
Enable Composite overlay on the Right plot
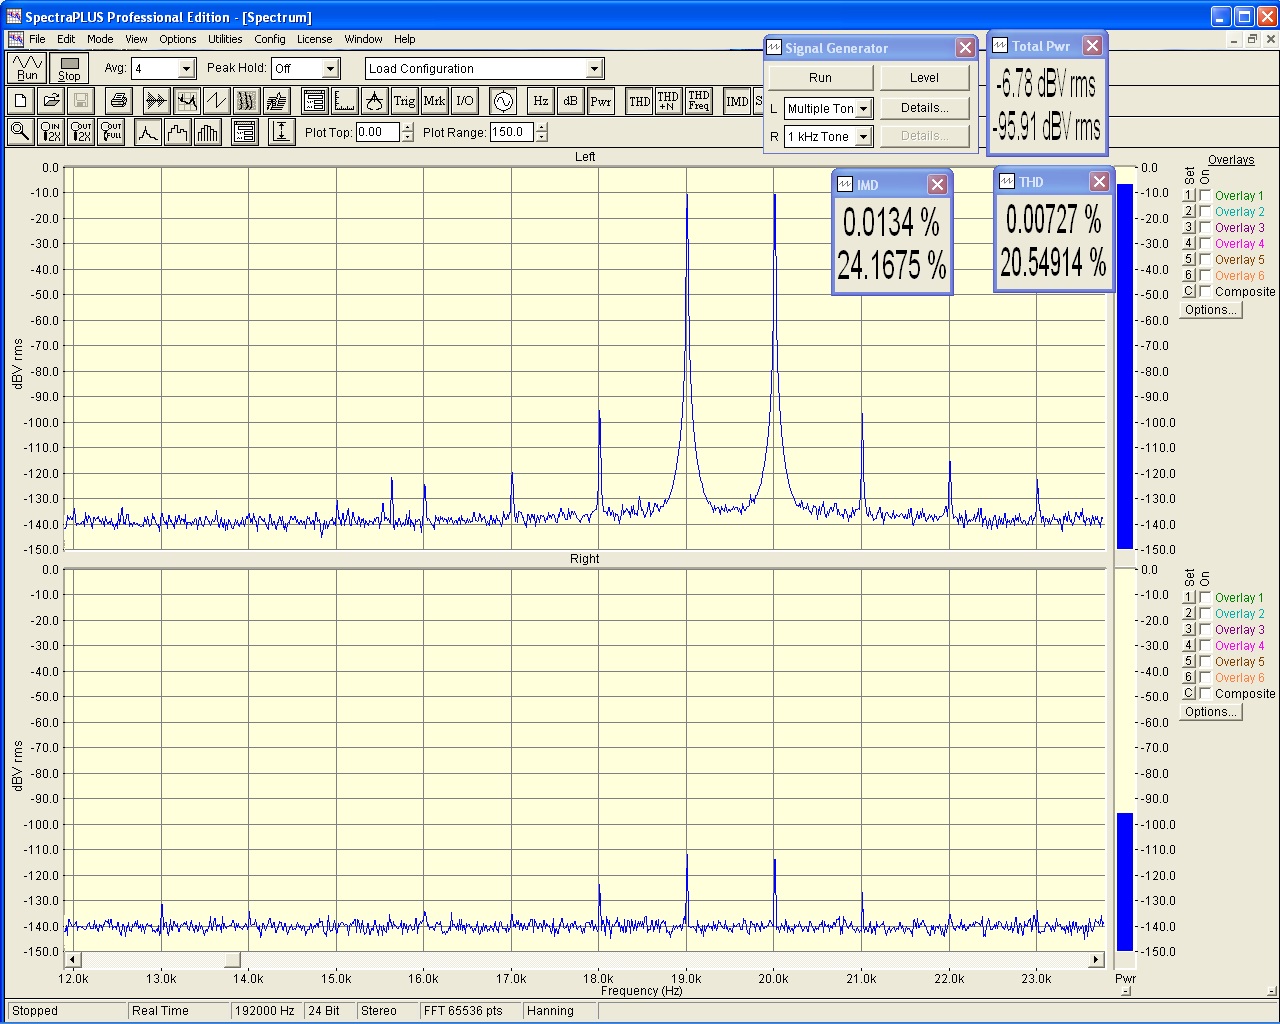point(1206,694)
